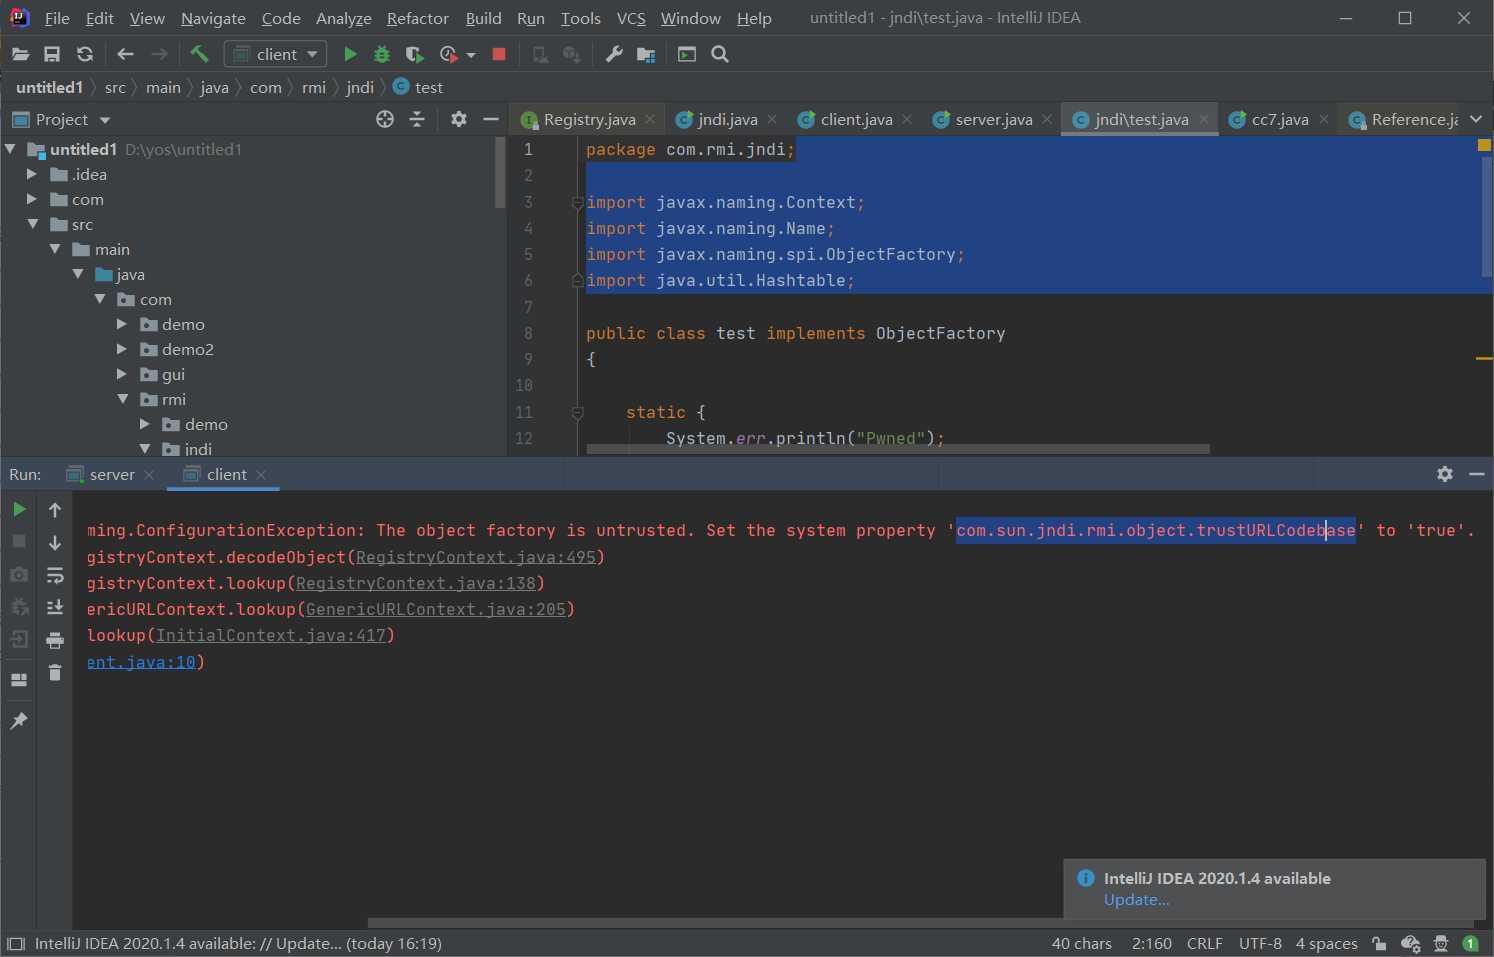
Task: Click 'rmi' in the breadcrumb bar
Action: tap(314, 87)
